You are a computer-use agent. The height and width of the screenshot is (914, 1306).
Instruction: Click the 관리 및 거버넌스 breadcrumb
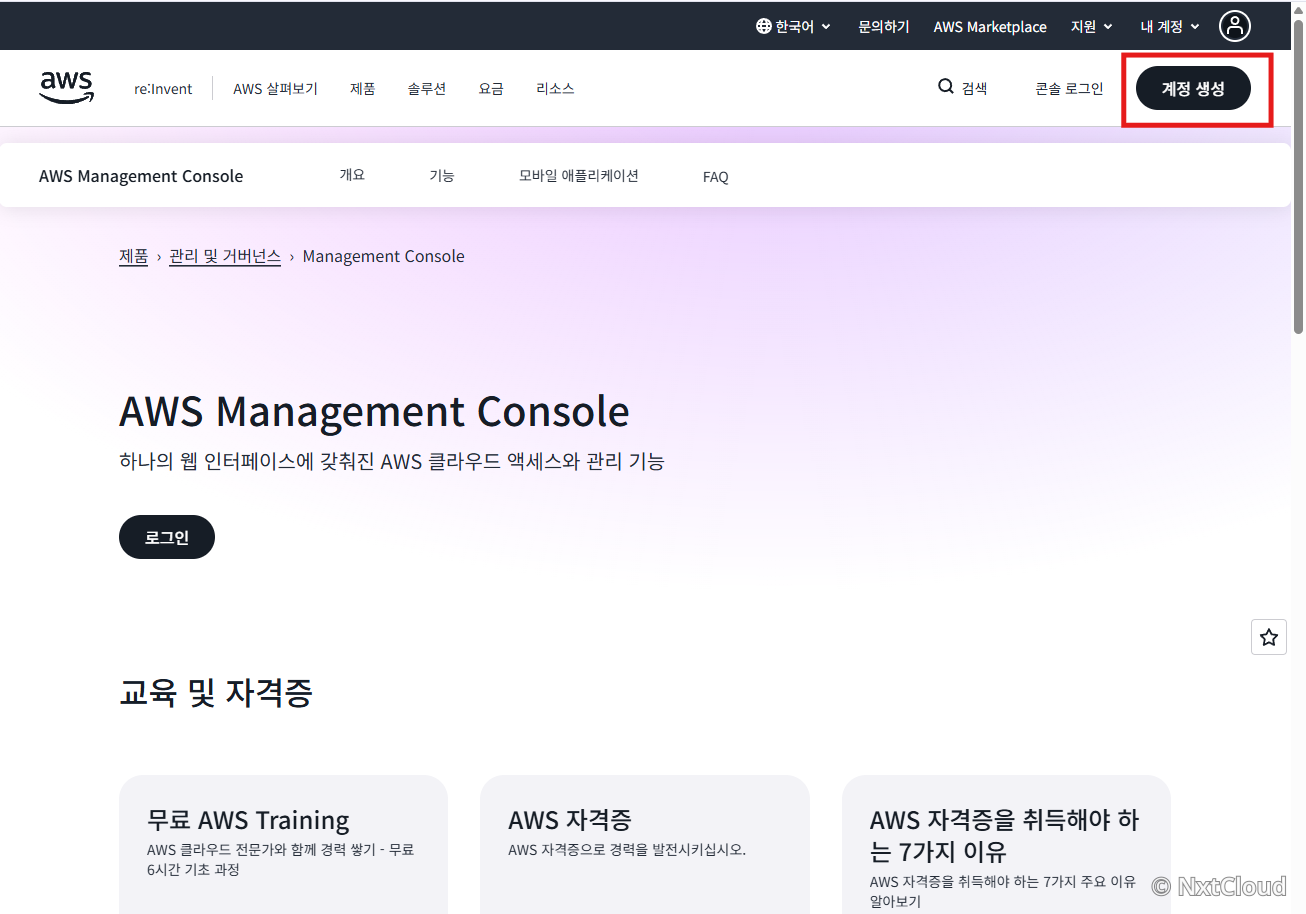coord(225,257)
